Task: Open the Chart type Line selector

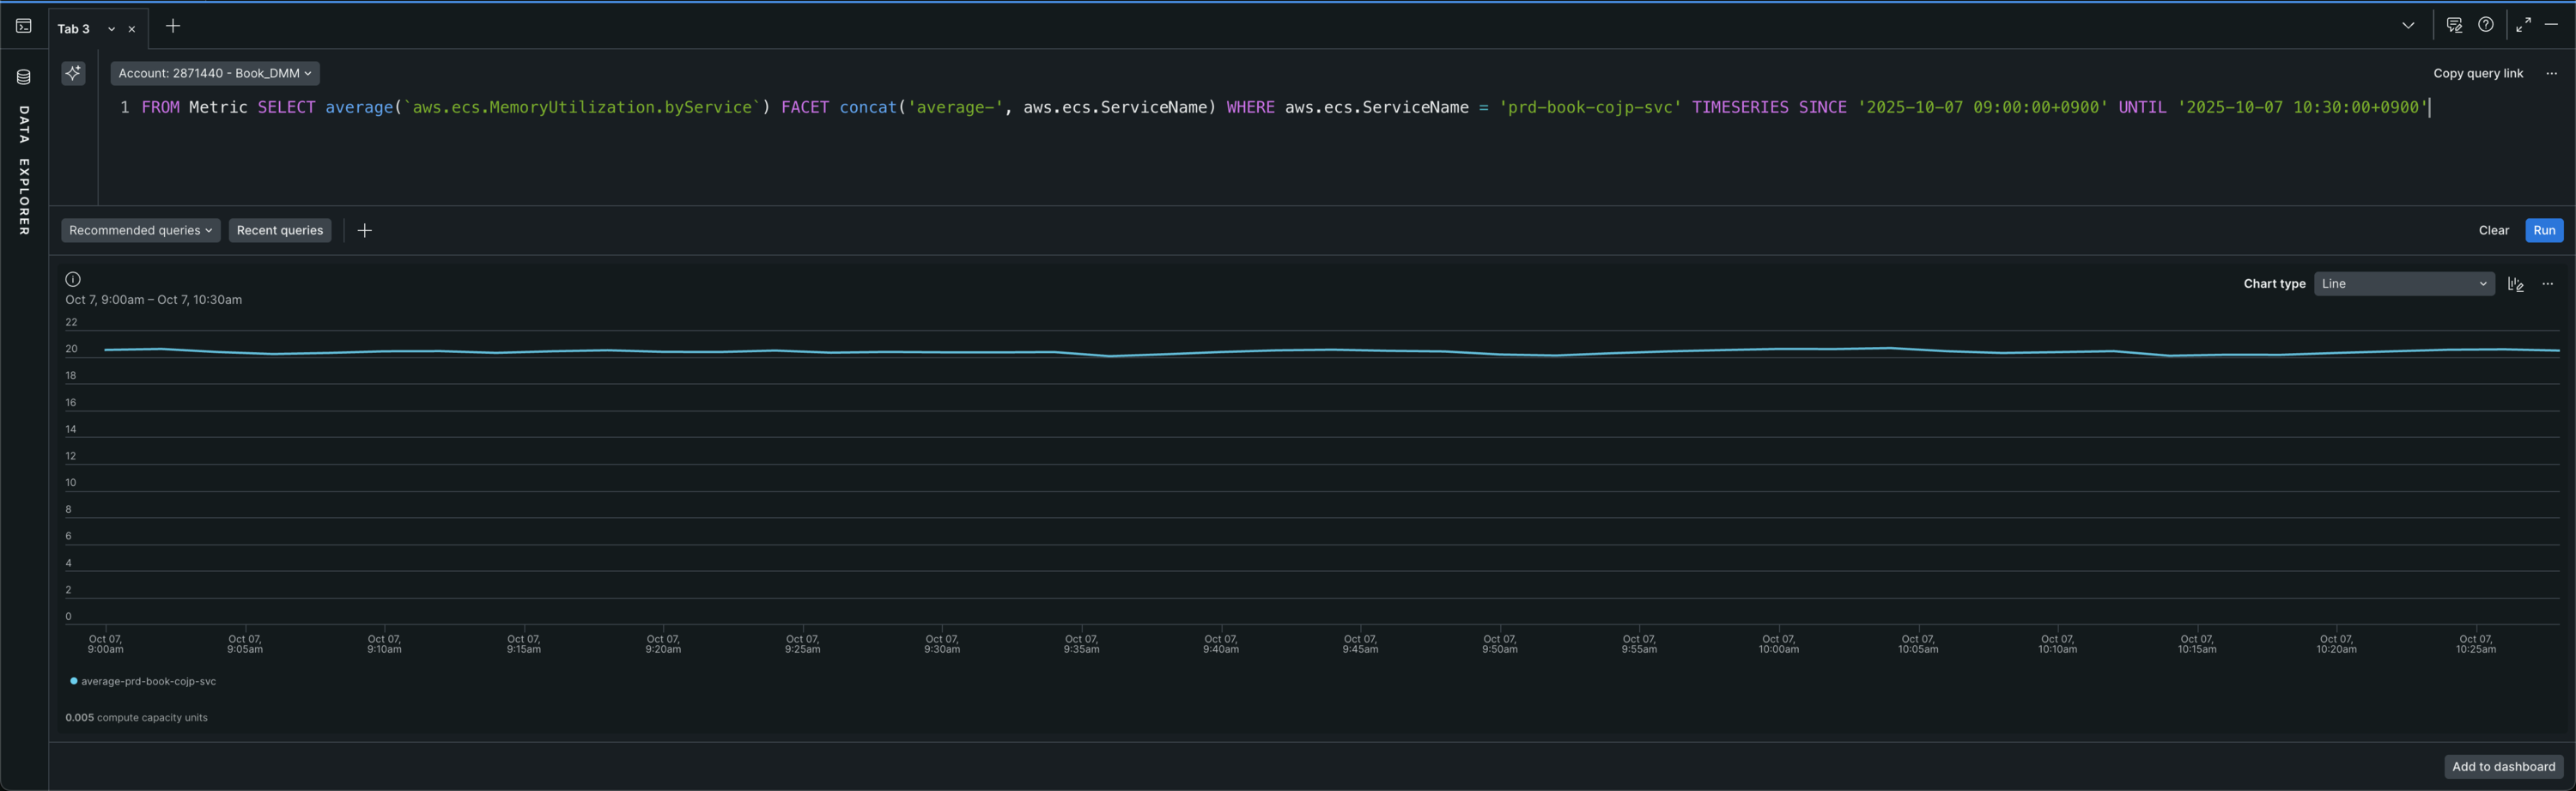Action: click(2404, 284)
